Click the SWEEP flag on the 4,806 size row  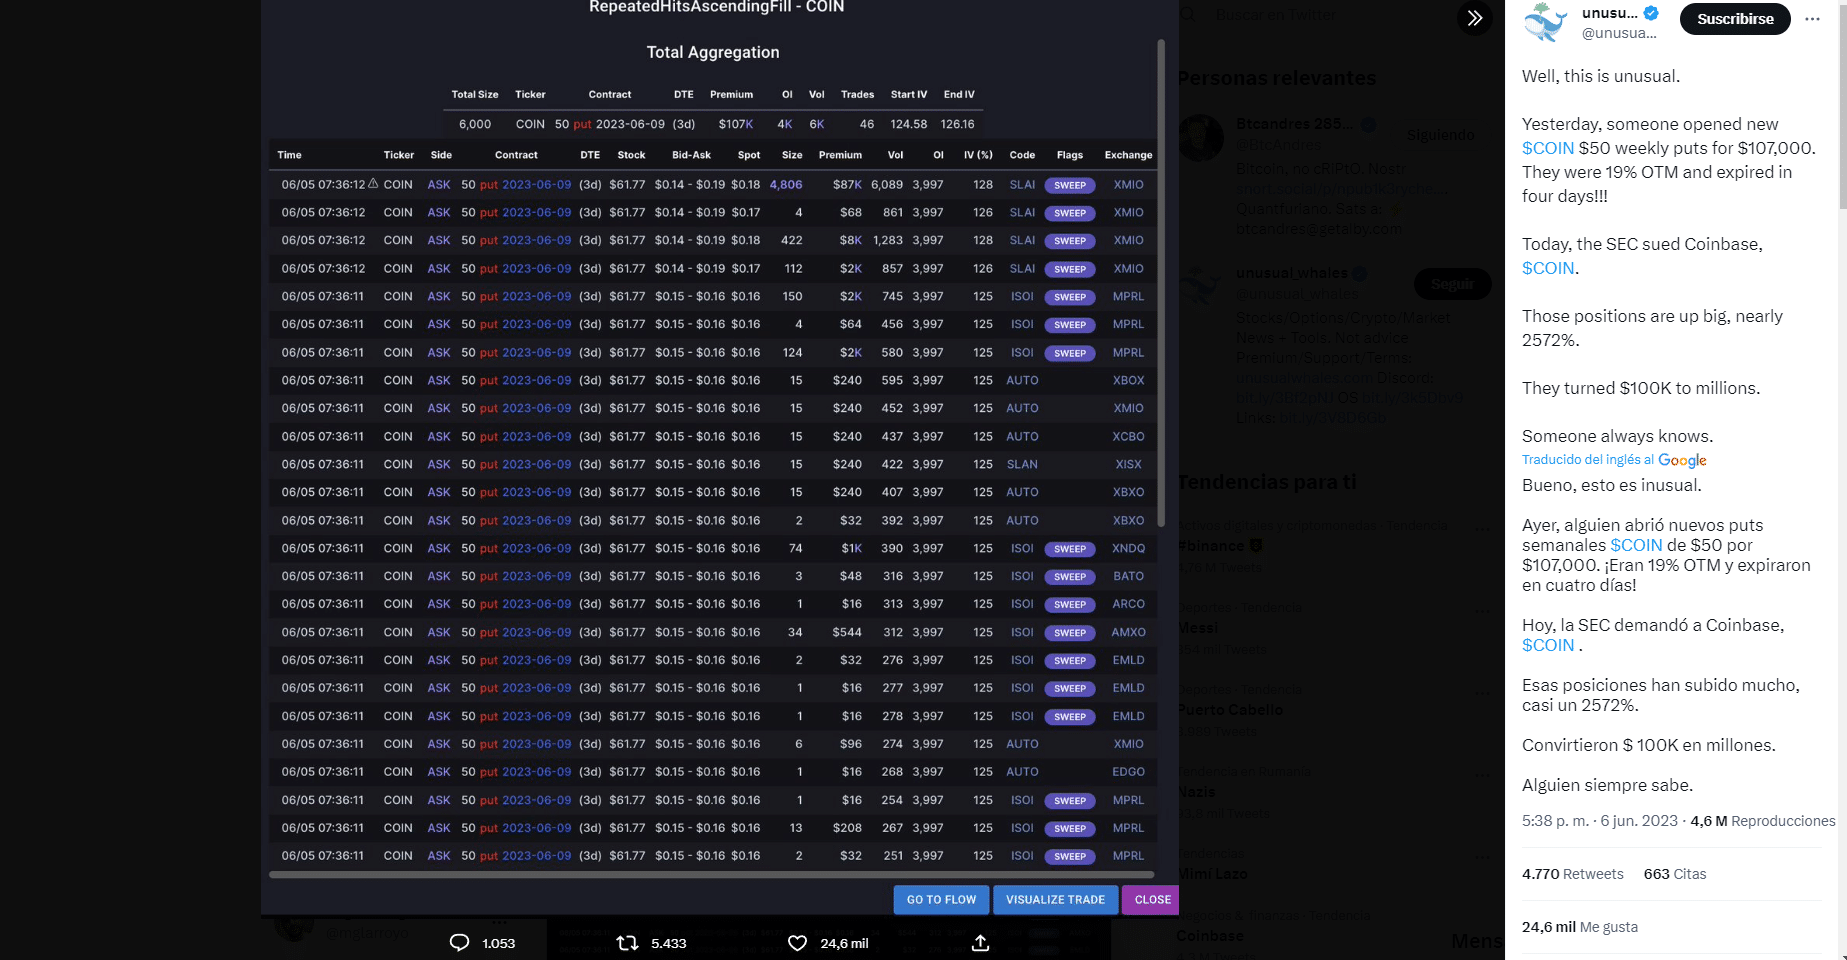pyautogui.click(x=1070, y=185)
